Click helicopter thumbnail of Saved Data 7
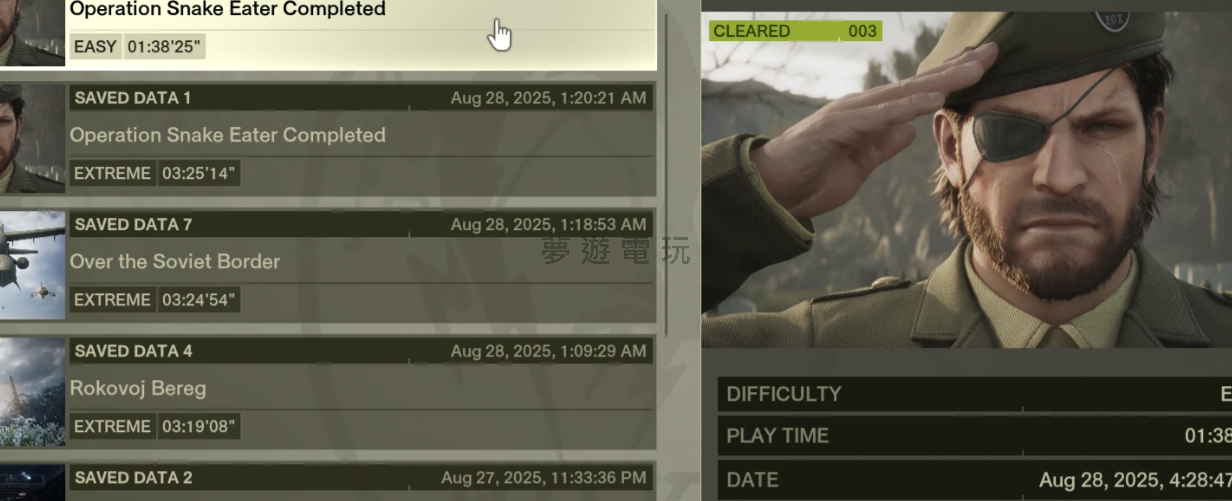The image size is (1232, 501). [x=32, y=266]
